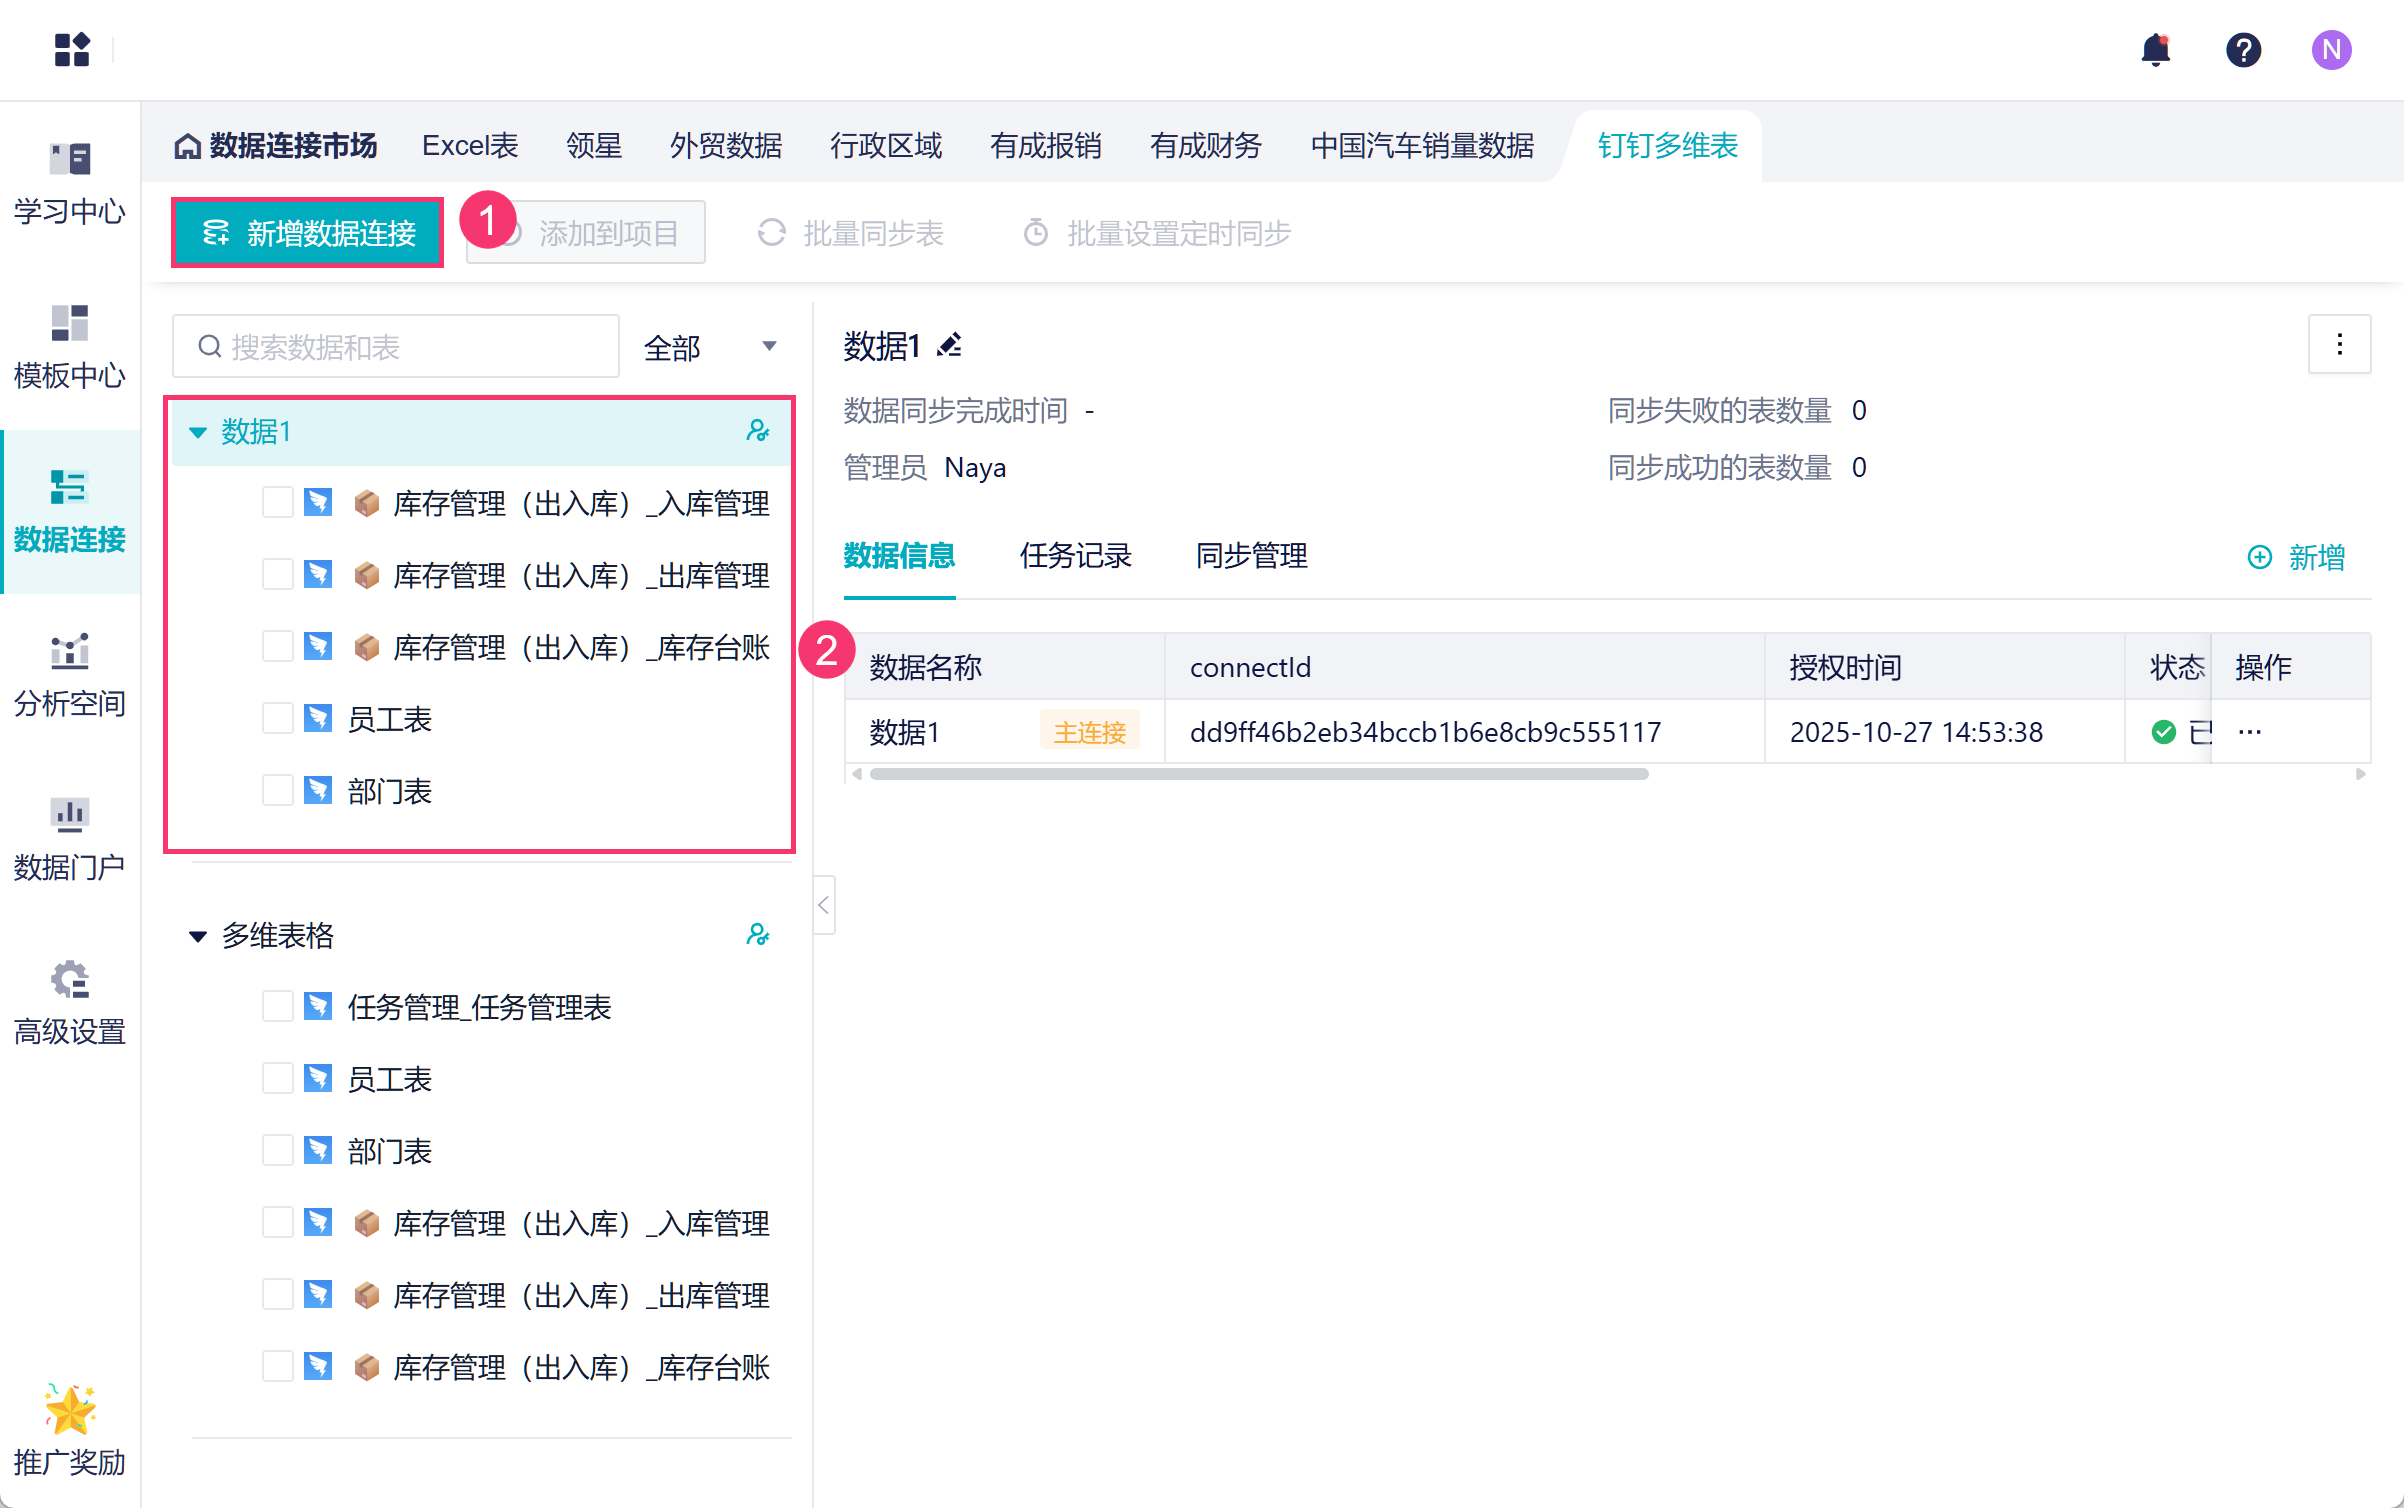Open the three-dot more menu at top right
The height and width of the screenshot is (1508, 2404).
[x=2339, y=345]
